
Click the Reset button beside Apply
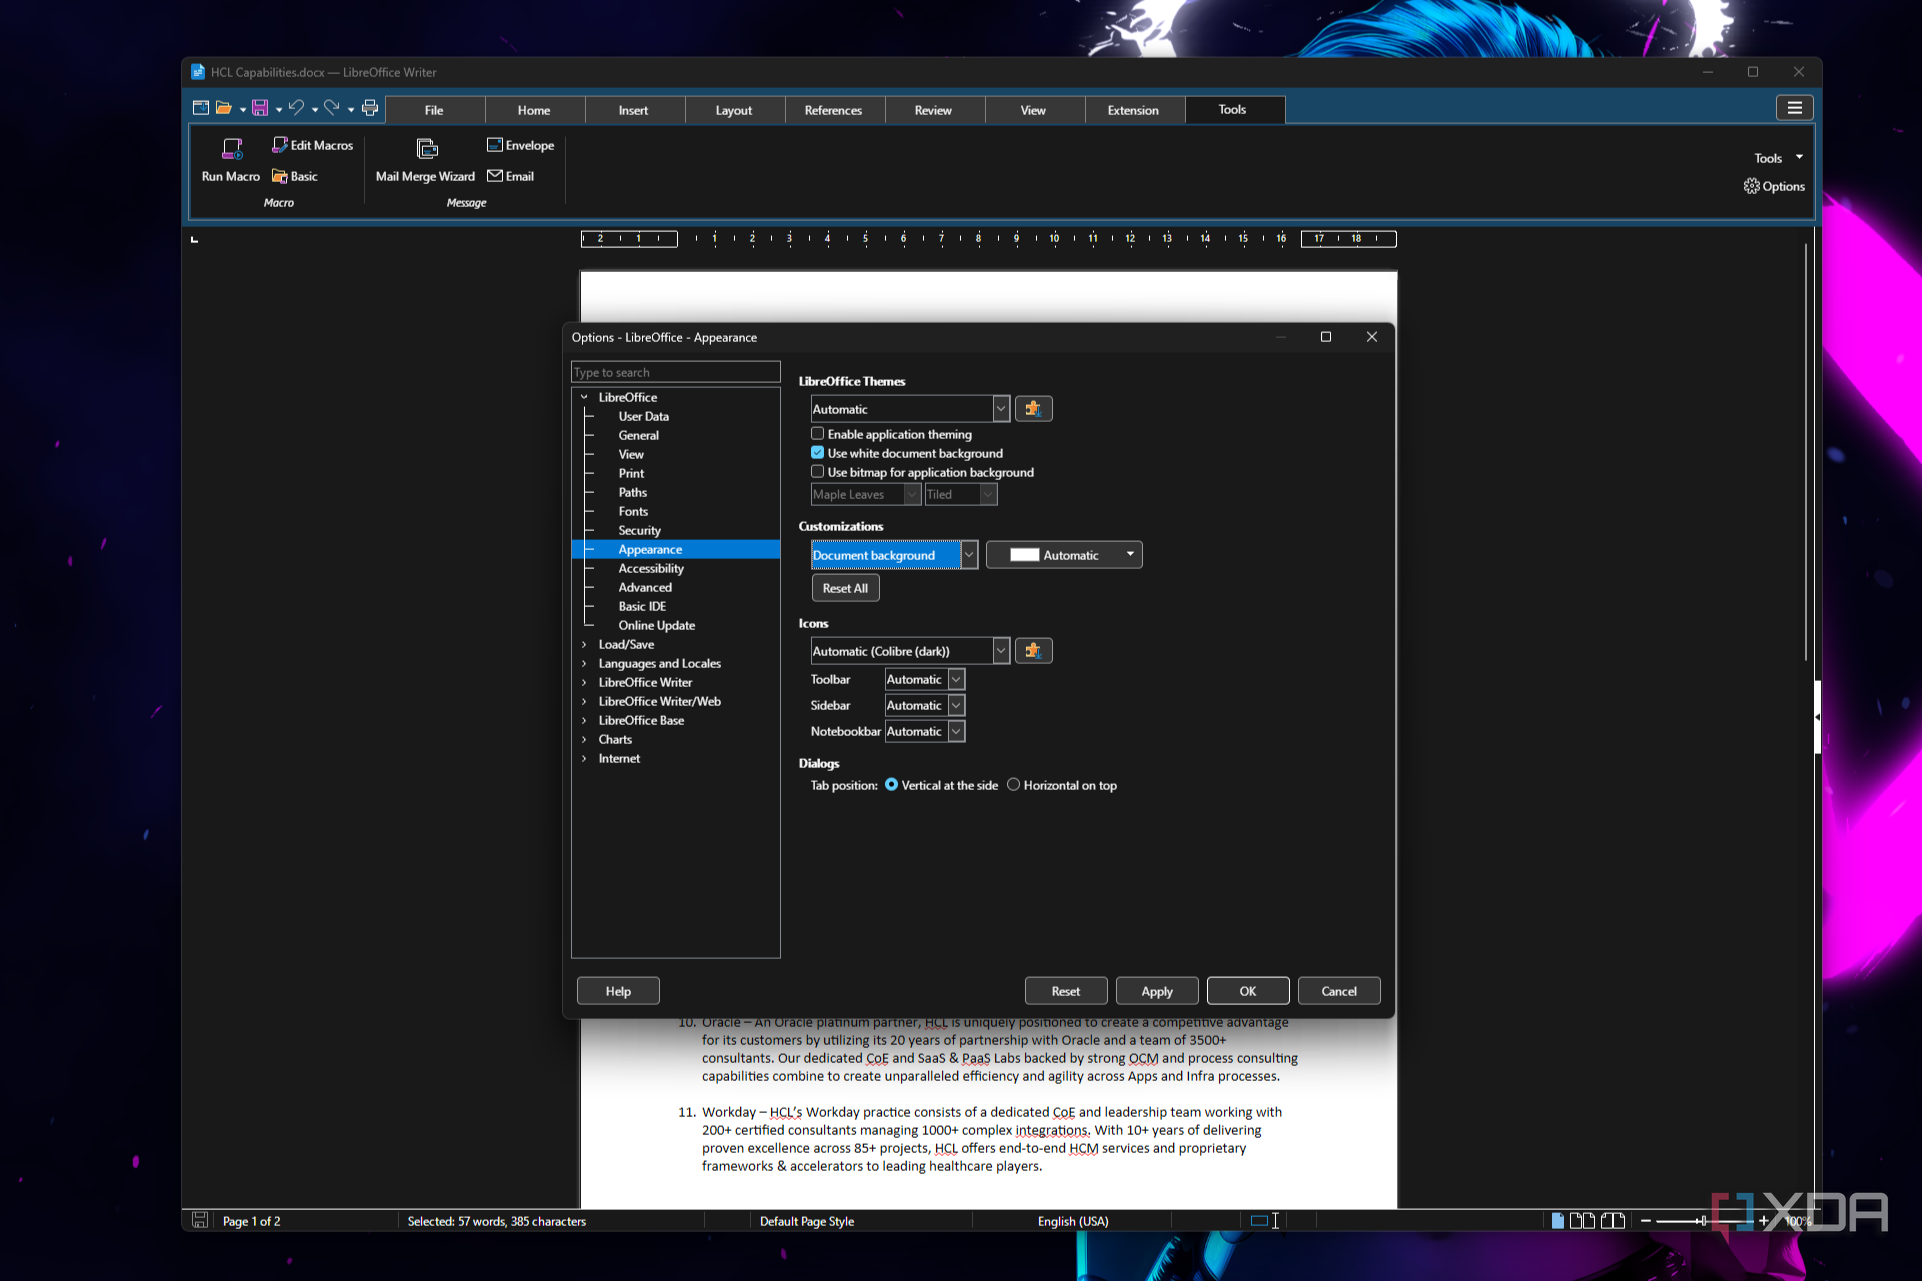tap(1066, 991)
